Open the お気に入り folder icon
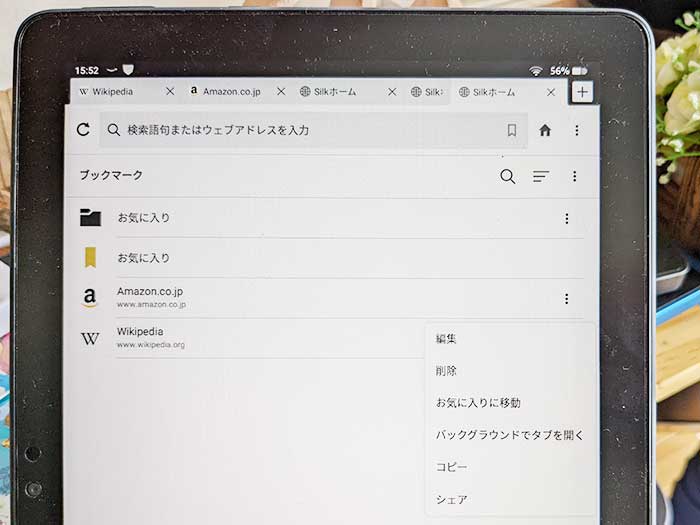Screen dimensions: 700x525 (x=90, y=217)
